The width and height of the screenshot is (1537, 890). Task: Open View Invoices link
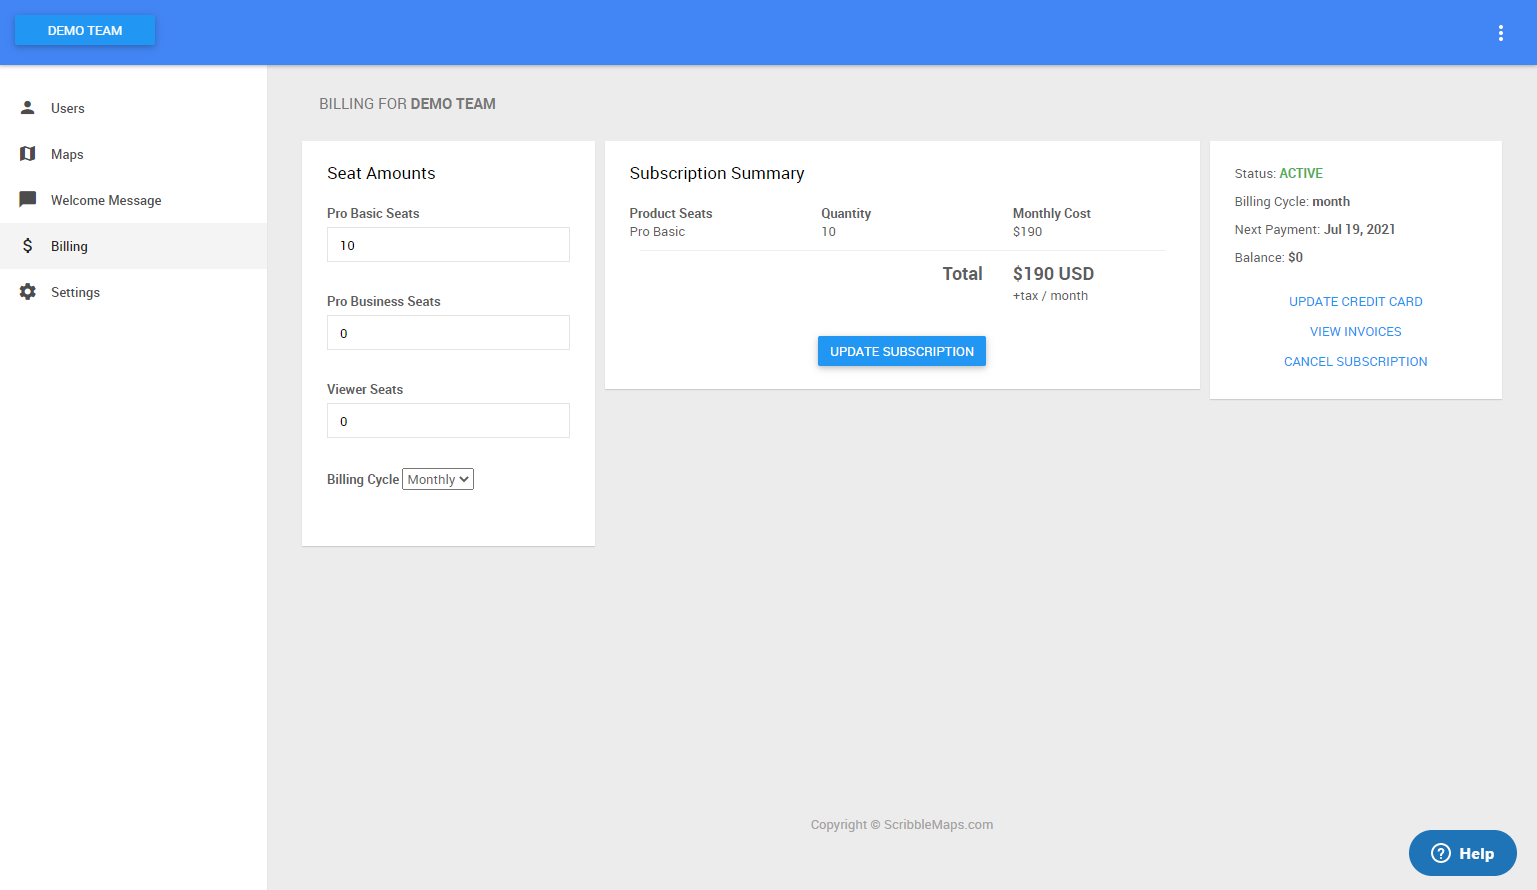point(1355,332)
